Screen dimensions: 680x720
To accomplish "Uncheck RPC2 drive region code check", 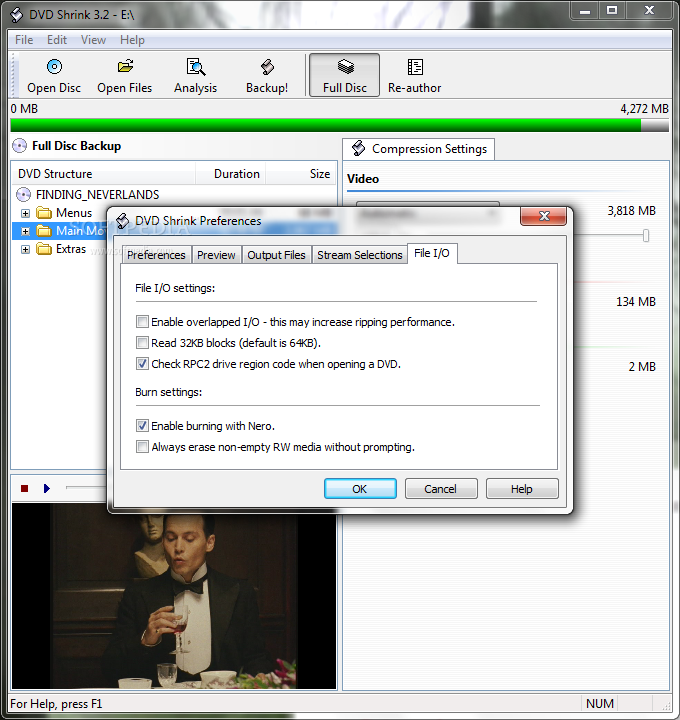I will pos(142,364).
